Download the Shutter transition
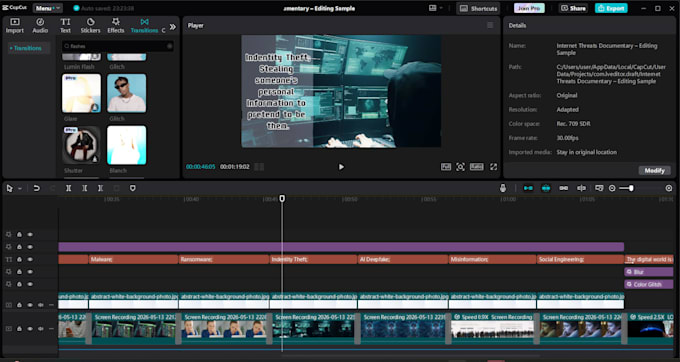 tap(95, 159)
